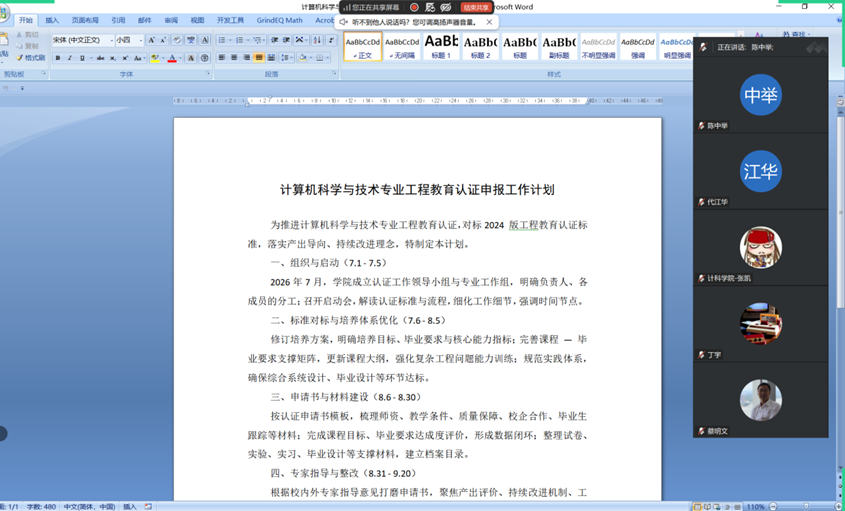The image size is (845, 511).
Task: Decrease paragraph indent
Action: pyautogui.click(x=274, y=40)
